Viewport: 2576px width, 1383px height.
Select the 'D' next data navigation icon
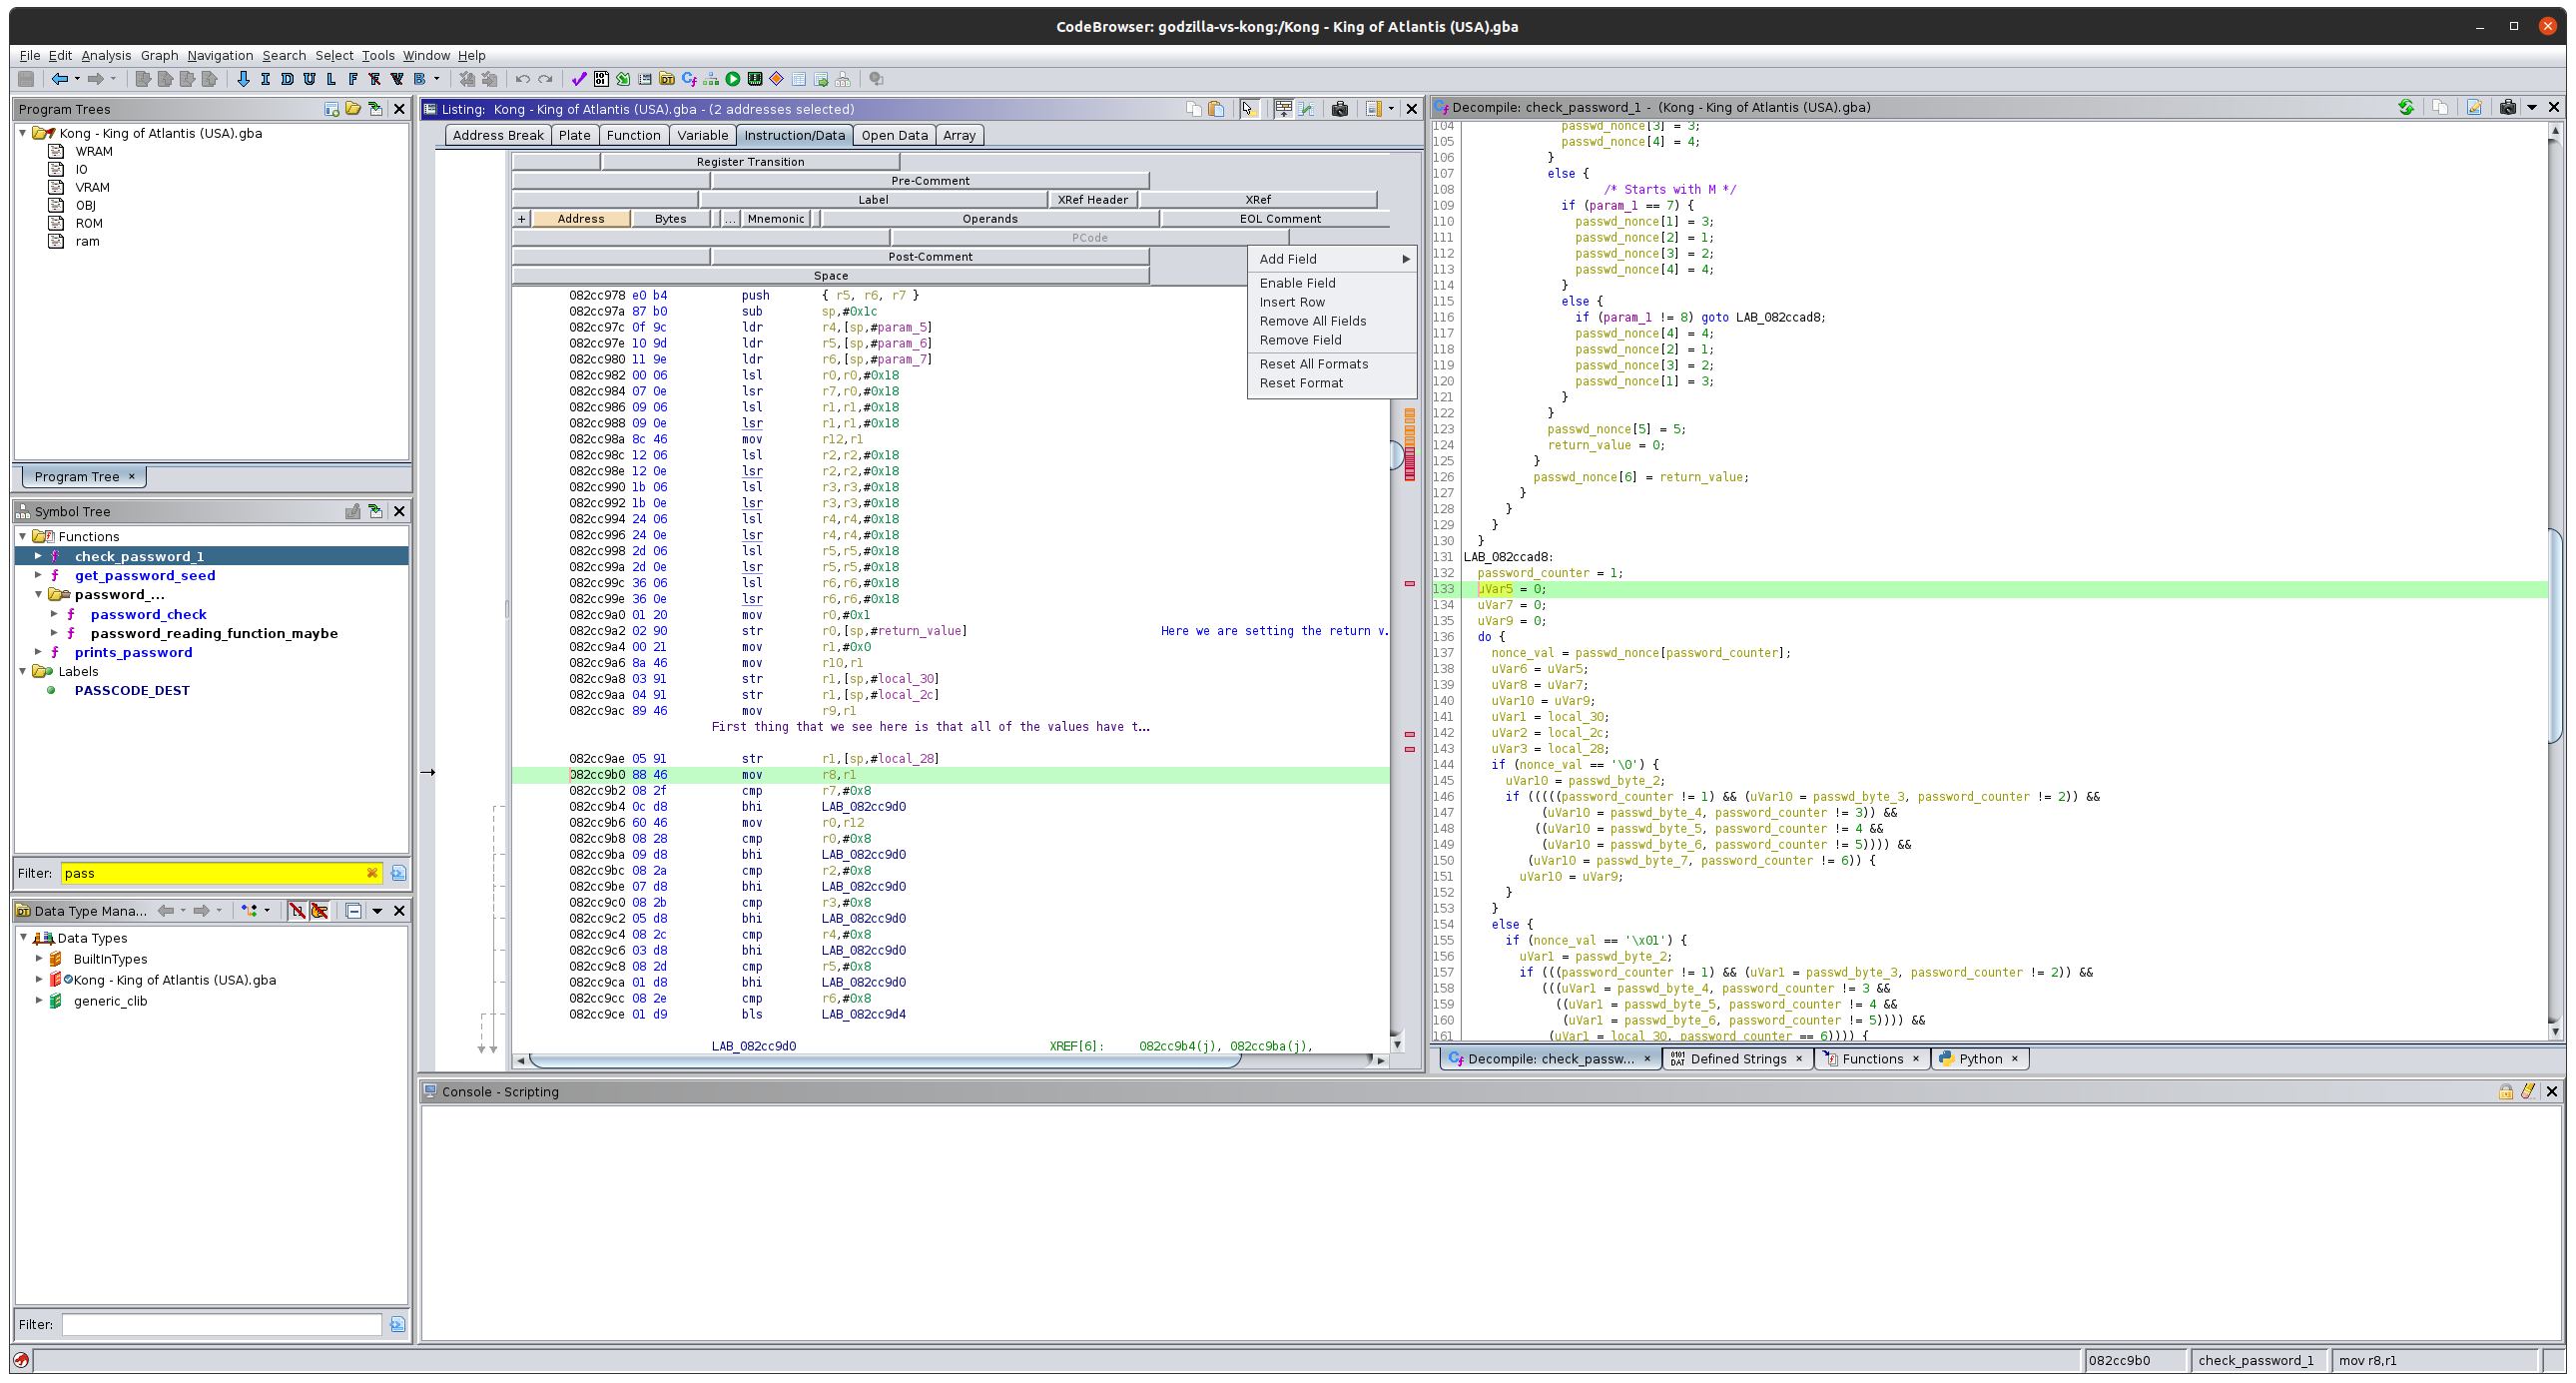tap(287, 79)
